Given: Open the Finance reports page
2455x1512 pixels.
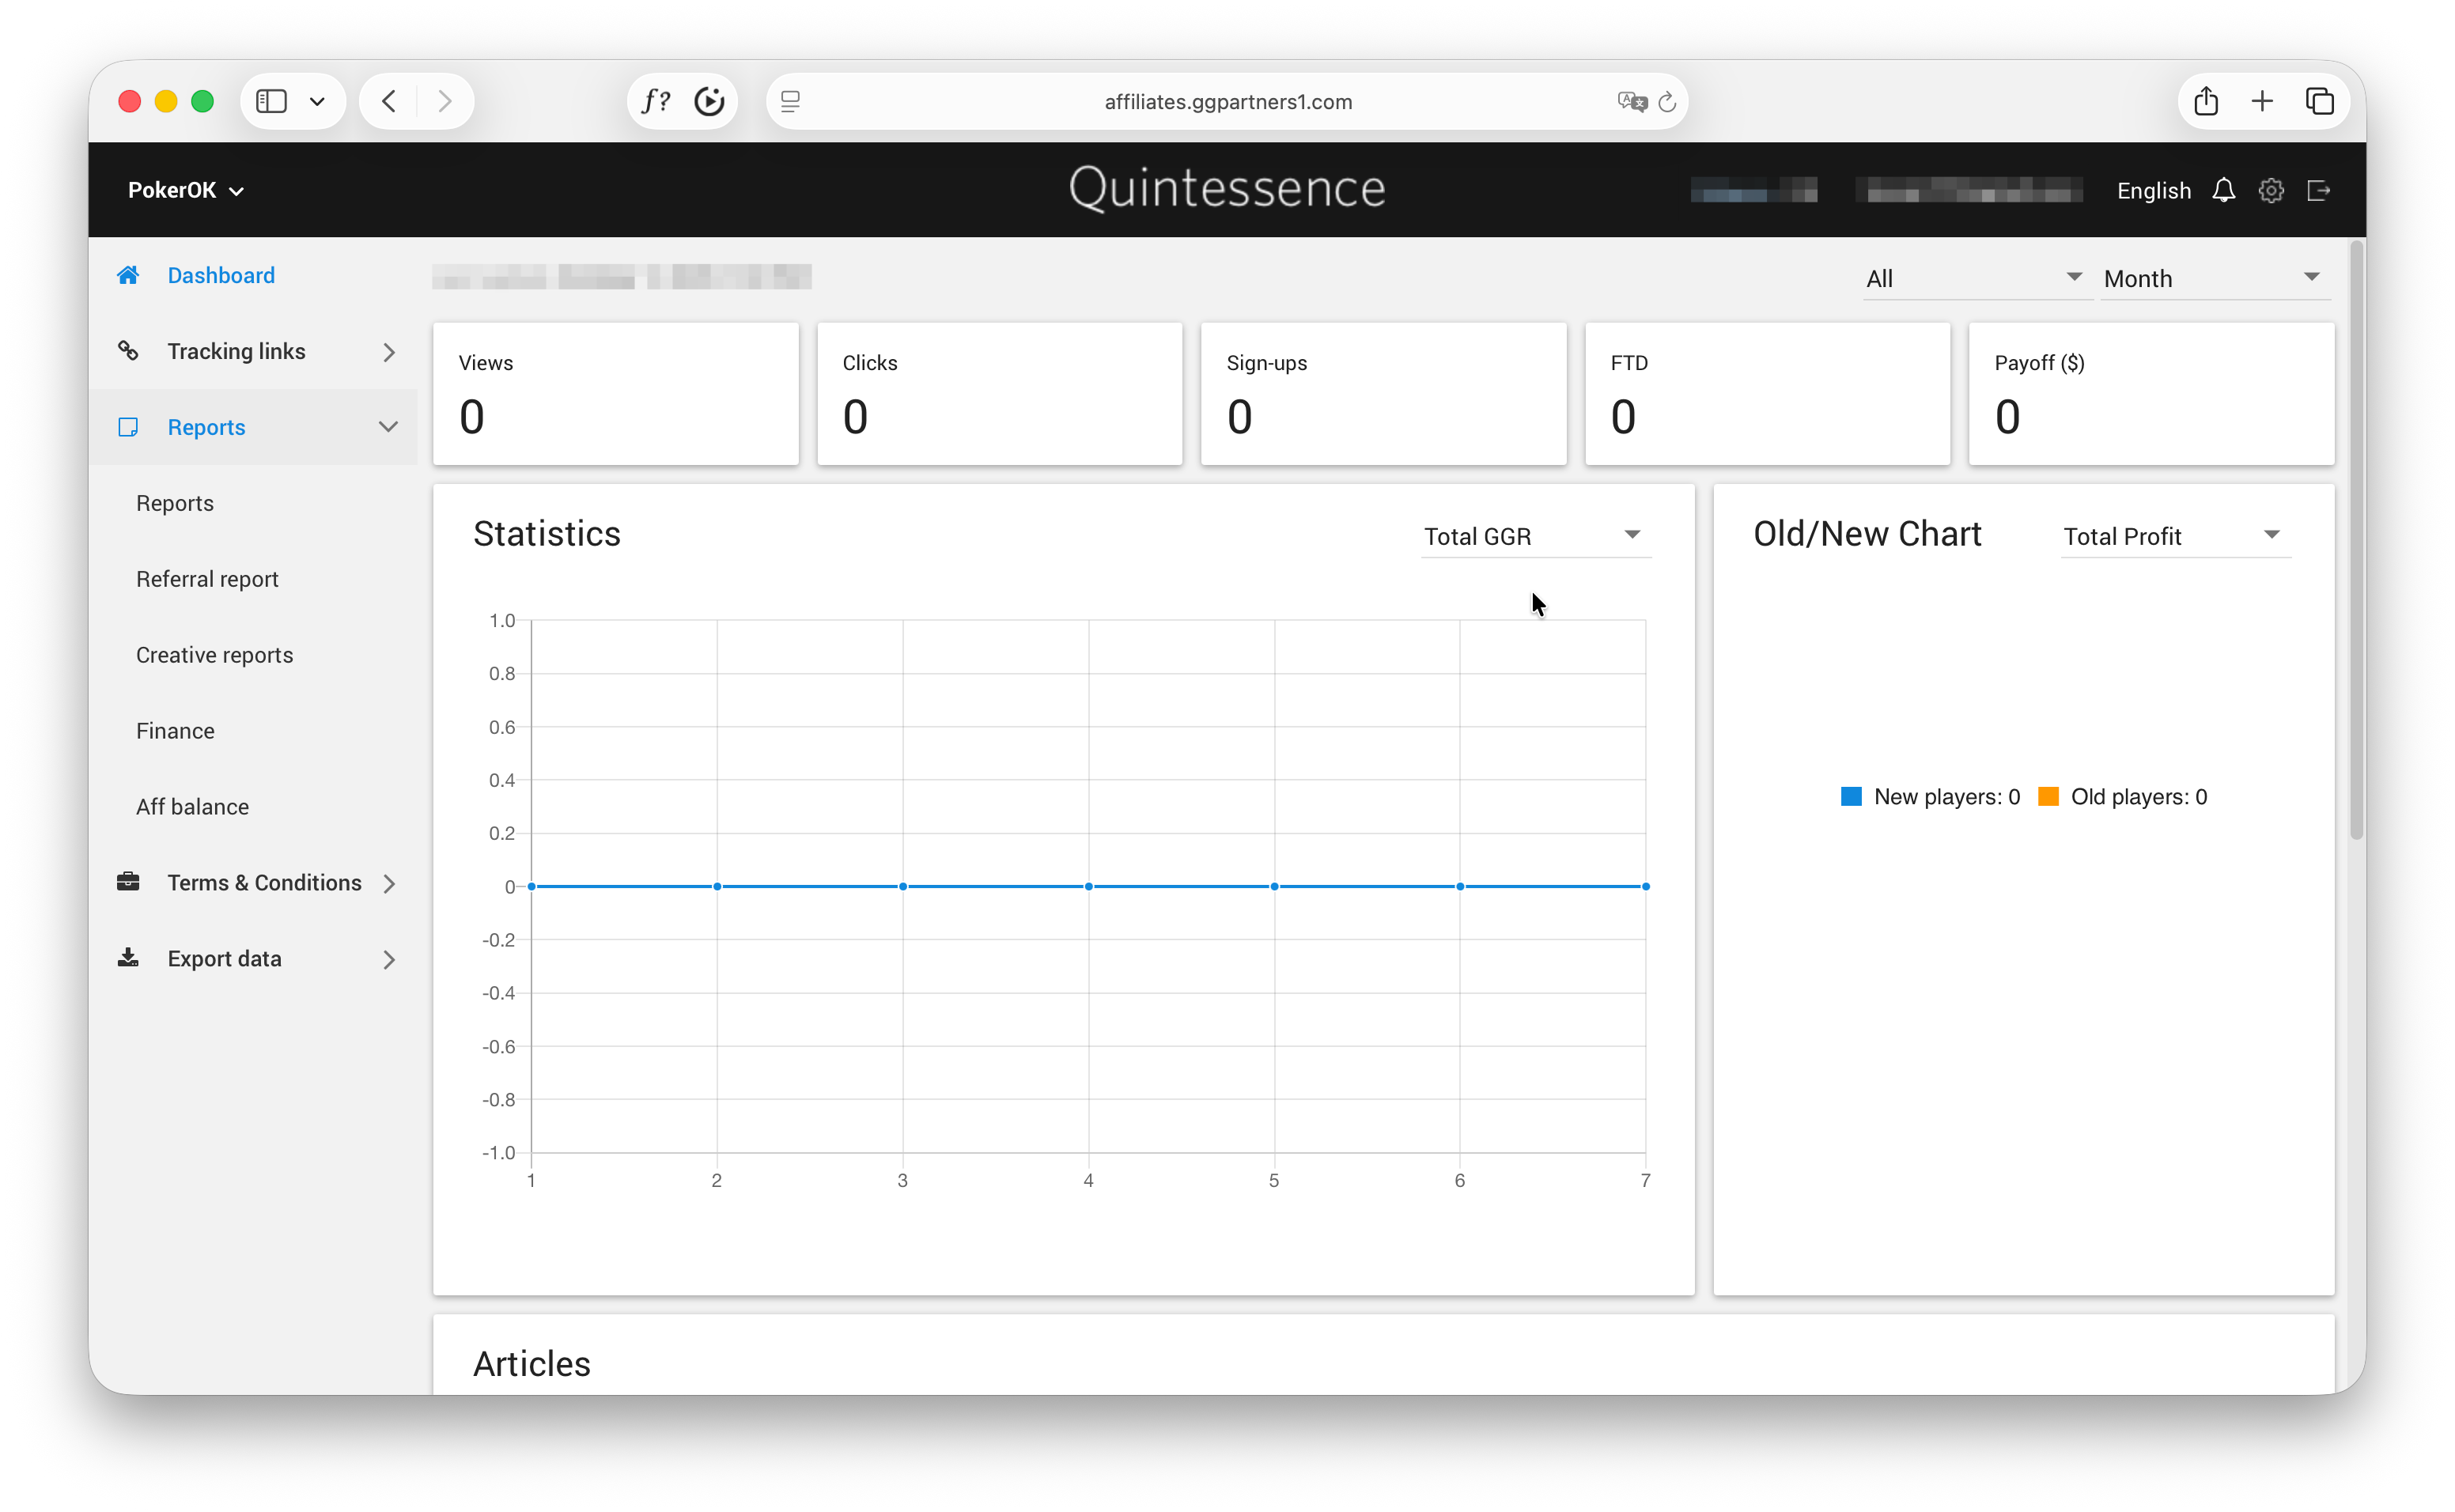Looking at the screenshot, I should point(175,730).
